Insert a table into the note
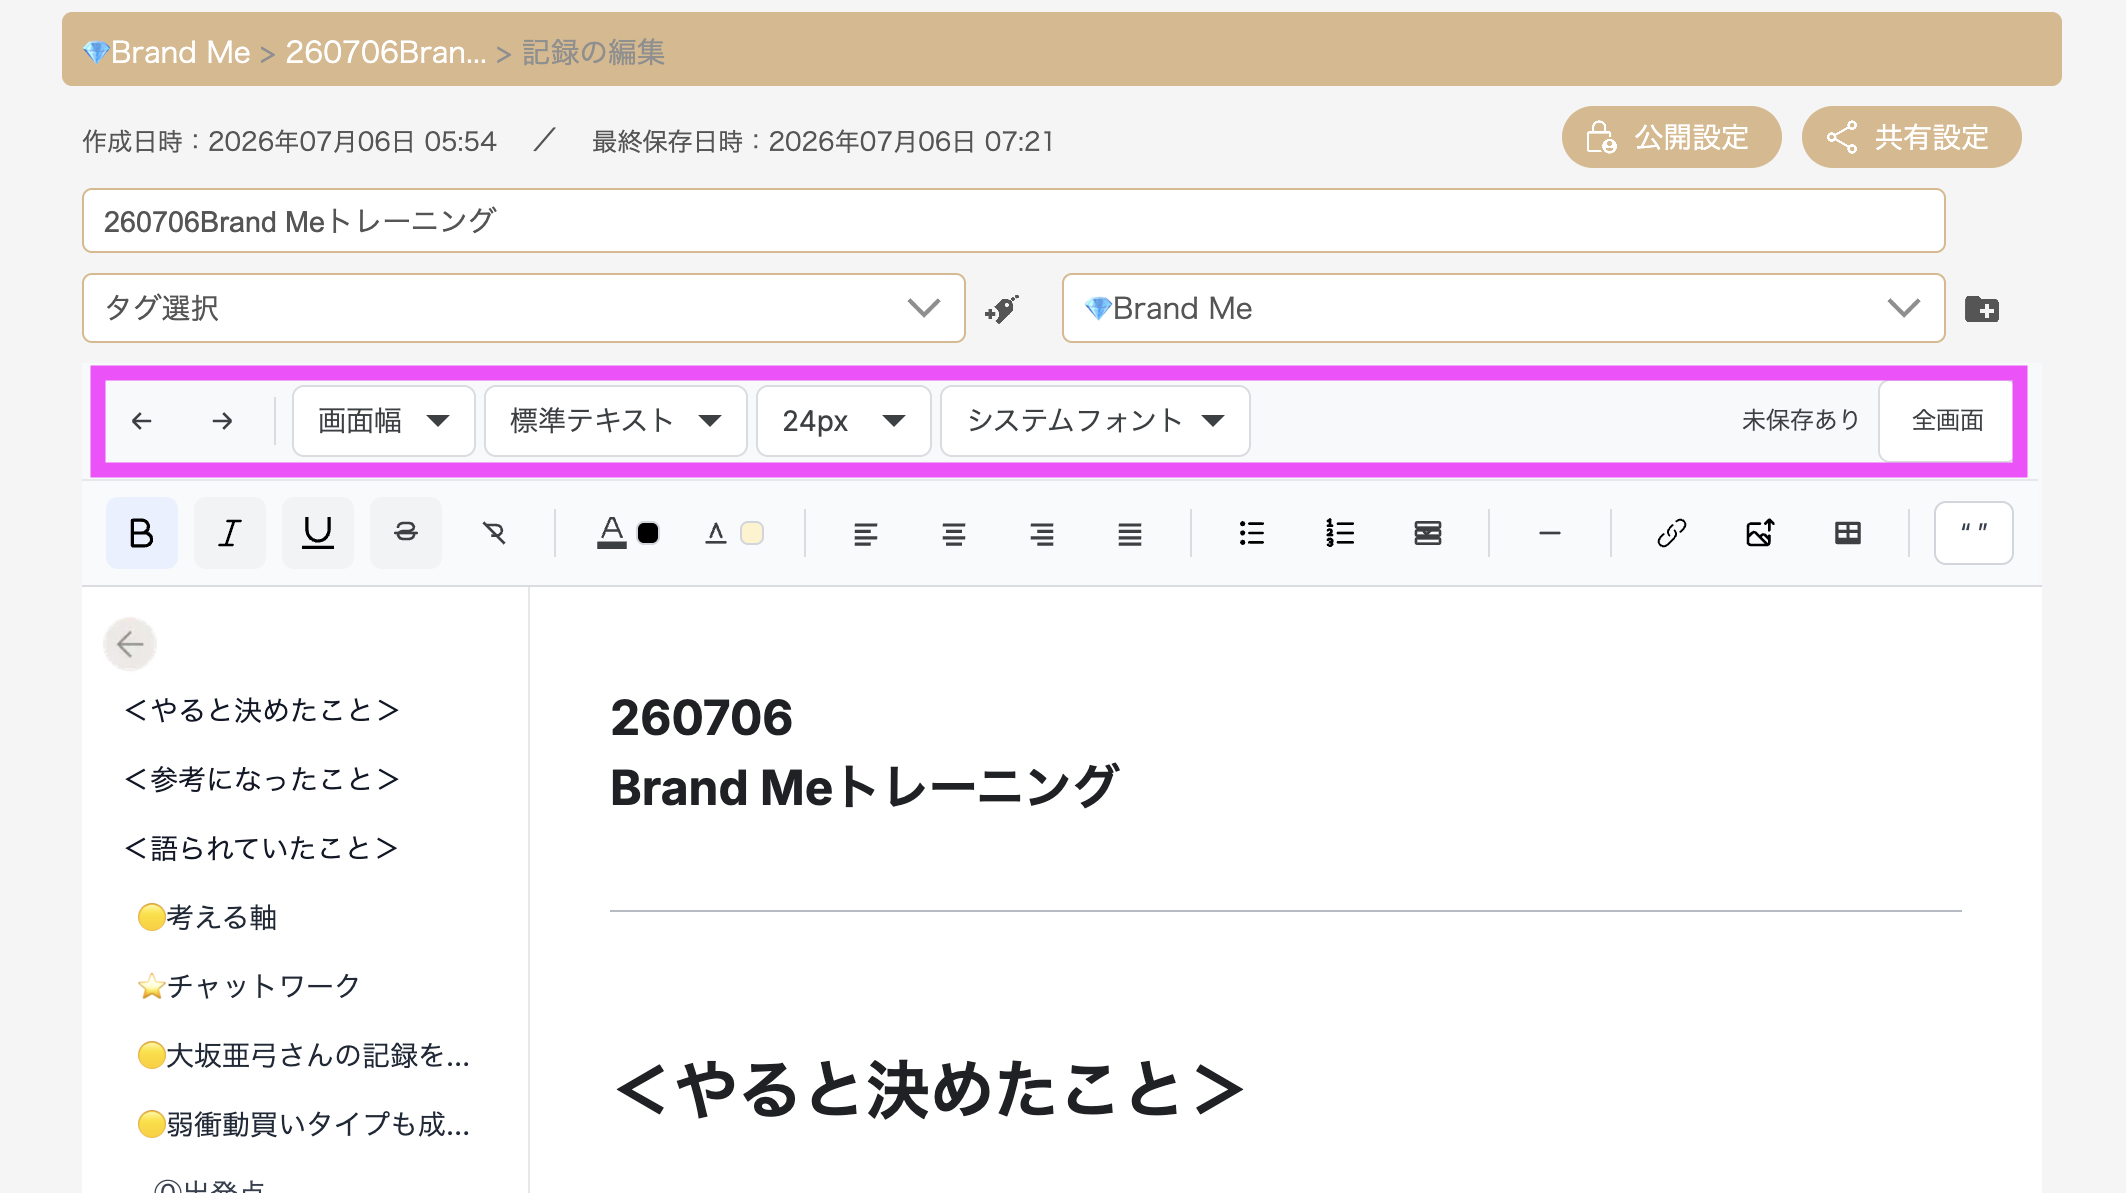 pyautogui.click(x=1848, y=533)
